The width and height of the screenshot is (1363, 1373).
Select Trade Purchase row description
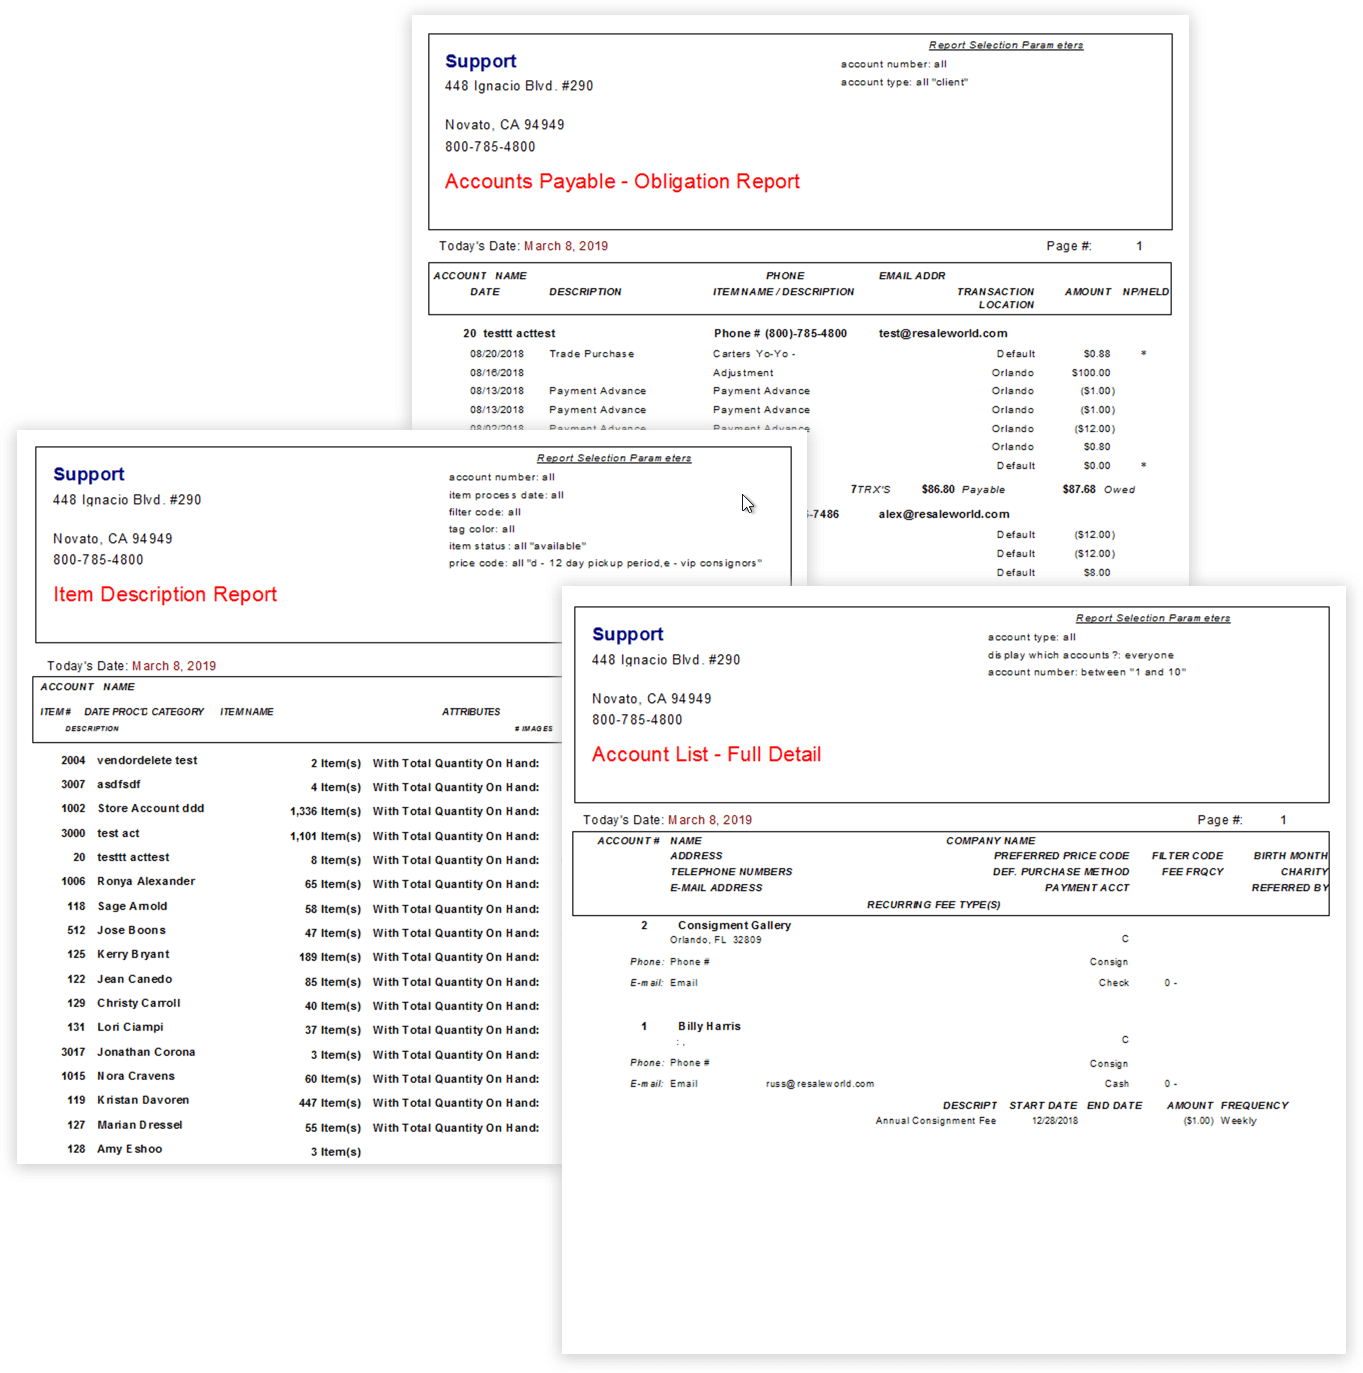pos(591,354)
